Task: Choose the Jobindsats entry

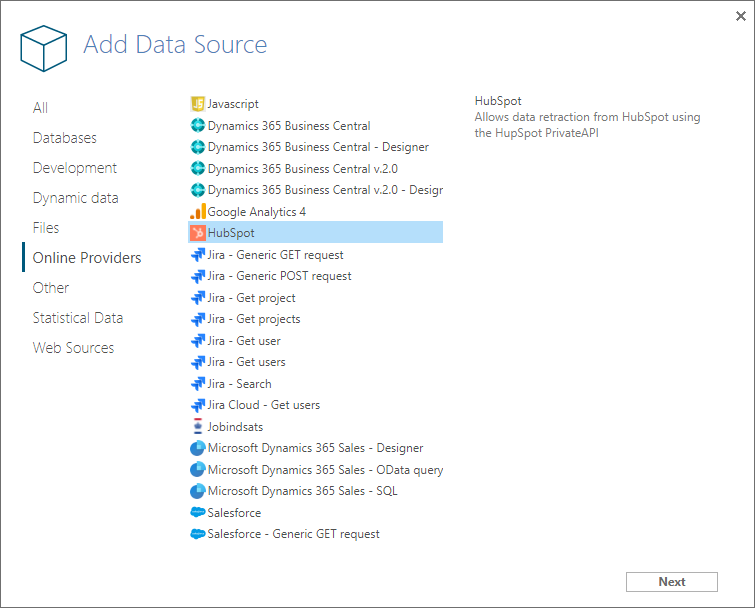Action: pyautogui.click(x=315, y=427)
